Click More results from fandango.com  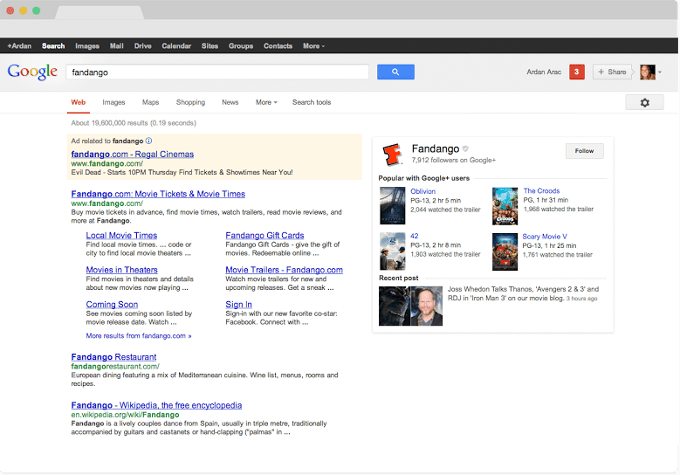tap(138, 336)
